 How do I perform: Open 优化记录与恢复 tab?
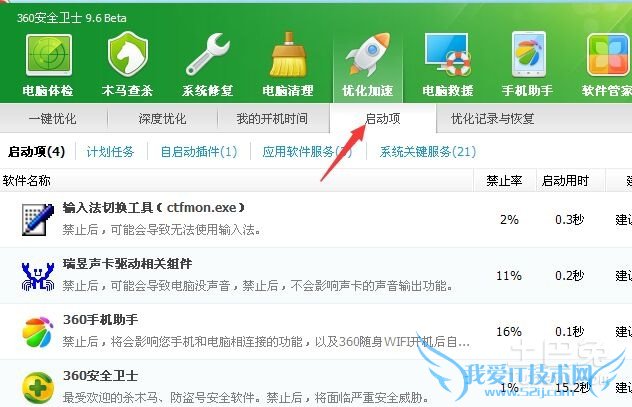pyautogui.click(x=493, y=118)
